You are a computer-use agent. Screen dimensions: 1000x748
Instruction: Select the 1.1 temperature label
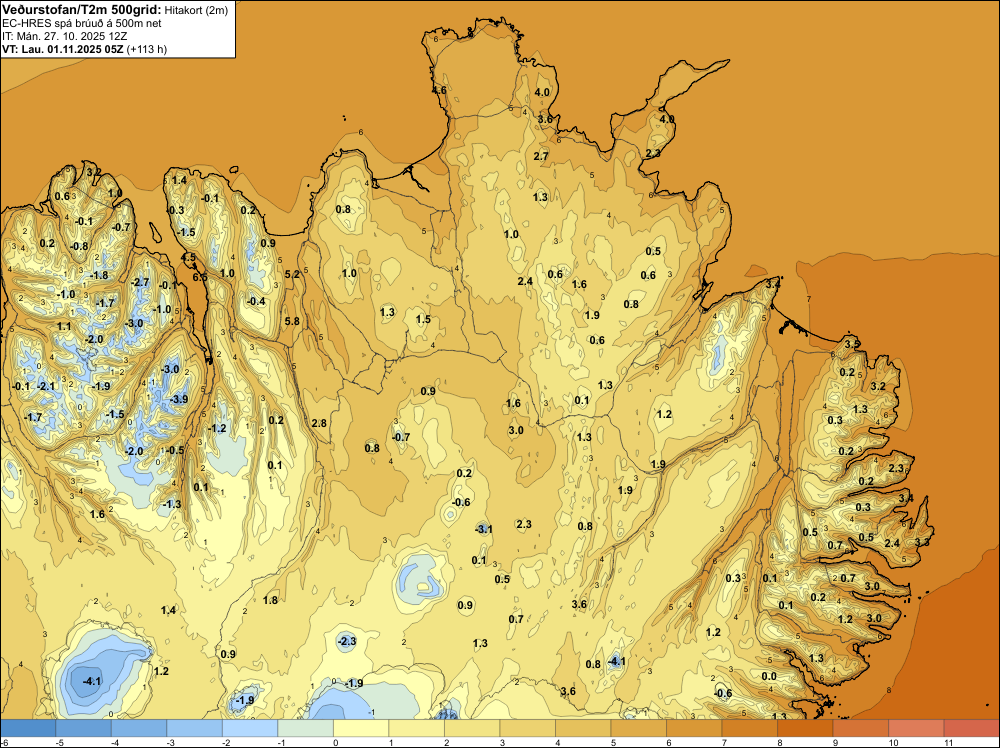click(64, 326)
